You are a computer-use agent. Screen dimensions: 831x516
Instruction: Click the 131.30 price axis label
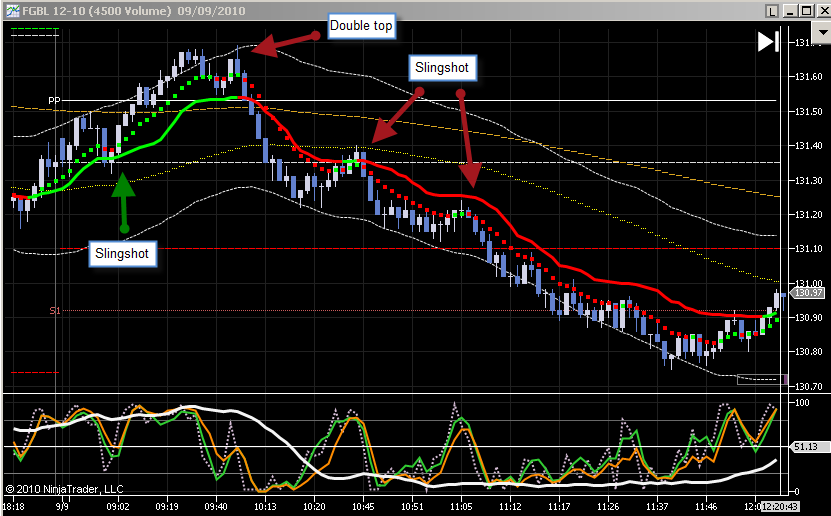coord(809,181)
